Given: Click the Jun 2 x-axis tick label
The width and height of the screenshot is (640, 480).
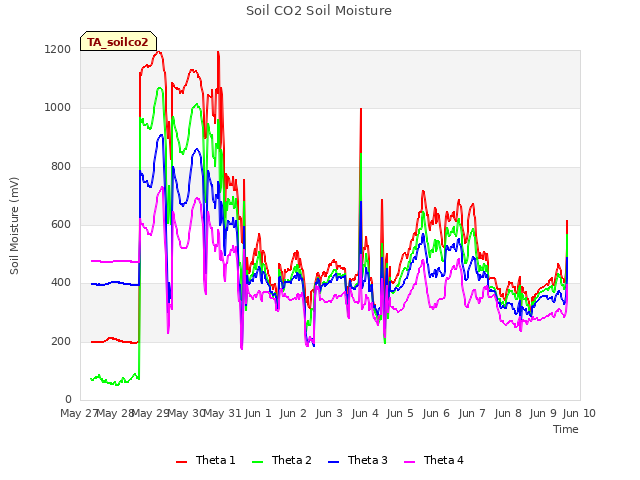Looking at the screenshot, I should point(293,413).
